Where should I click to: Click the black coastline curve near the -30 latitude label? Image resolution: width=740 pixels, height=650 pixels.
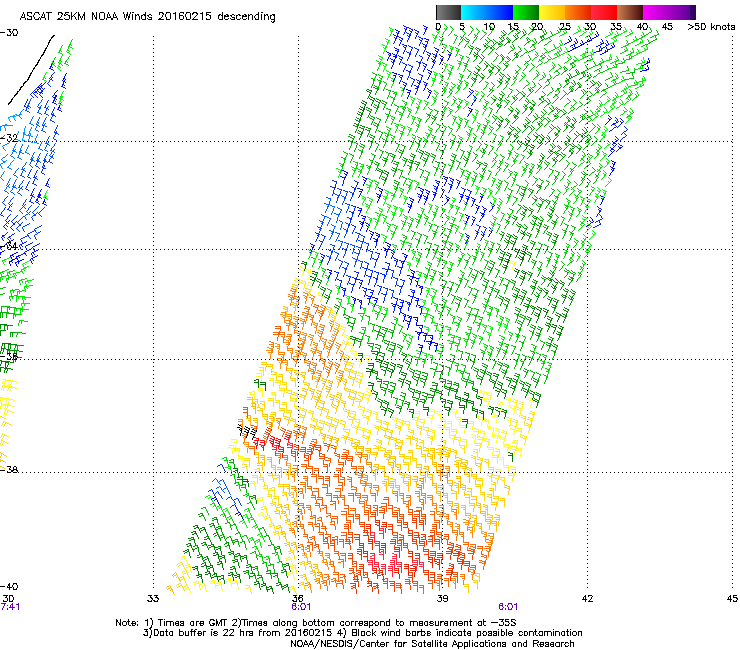pyautogui.click(x=31, y=69)
